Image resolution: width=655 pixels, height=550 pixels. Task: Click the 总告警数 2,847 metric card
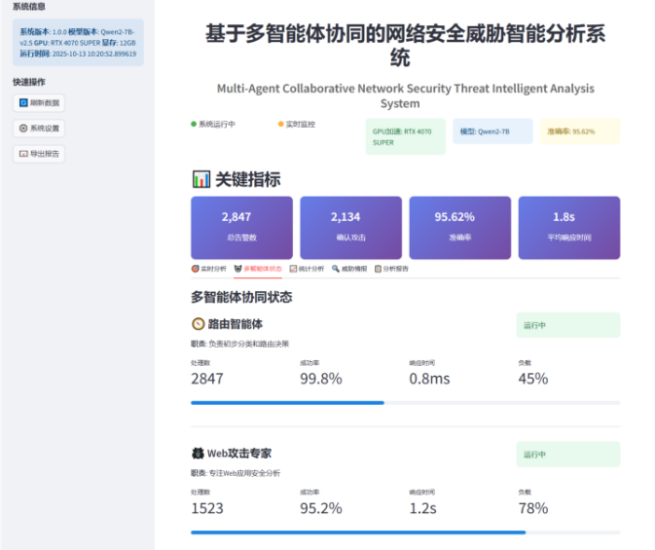pyautogui.click(x=241, y=227)
